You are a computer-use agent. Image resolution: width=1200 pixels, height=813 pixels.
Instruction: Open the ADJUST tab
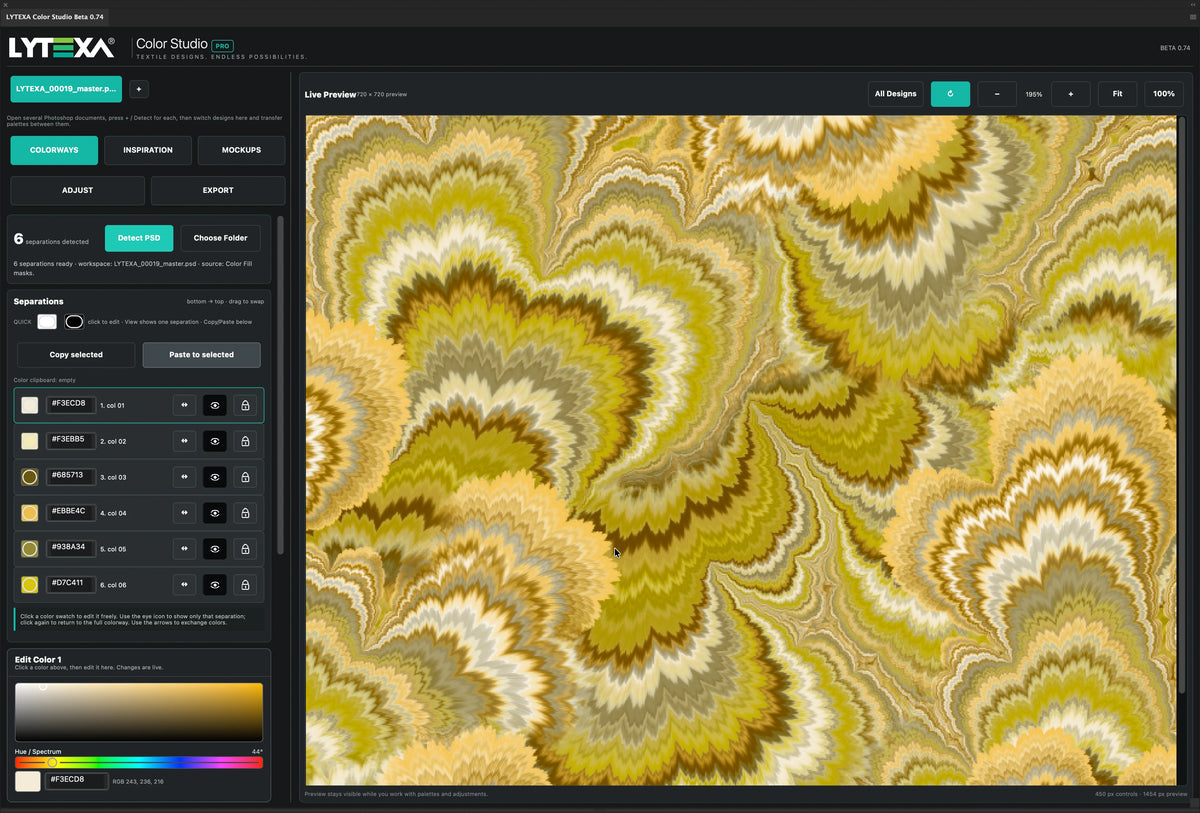pyautogui.click(x=77, y=190)
